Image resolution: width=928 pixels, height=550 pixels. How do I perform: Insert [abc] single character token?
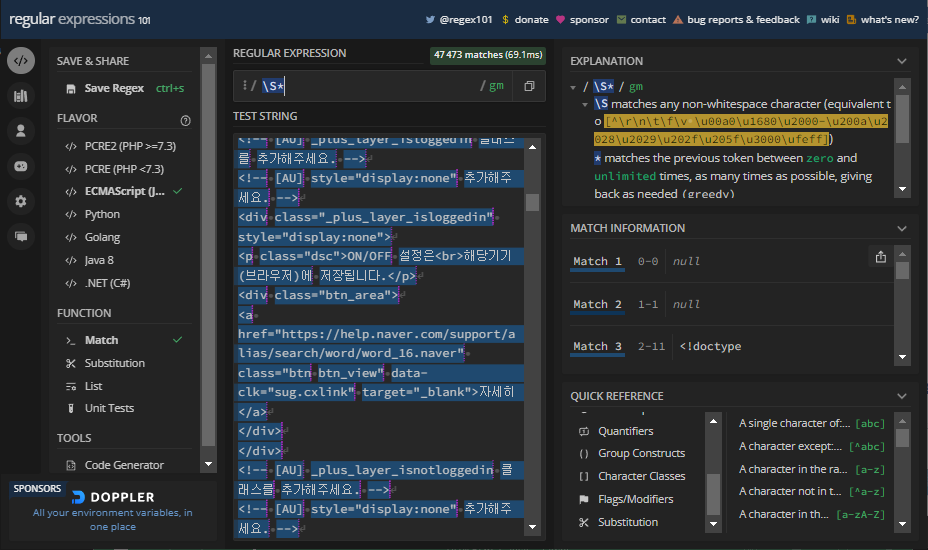(x=811, y=424)
